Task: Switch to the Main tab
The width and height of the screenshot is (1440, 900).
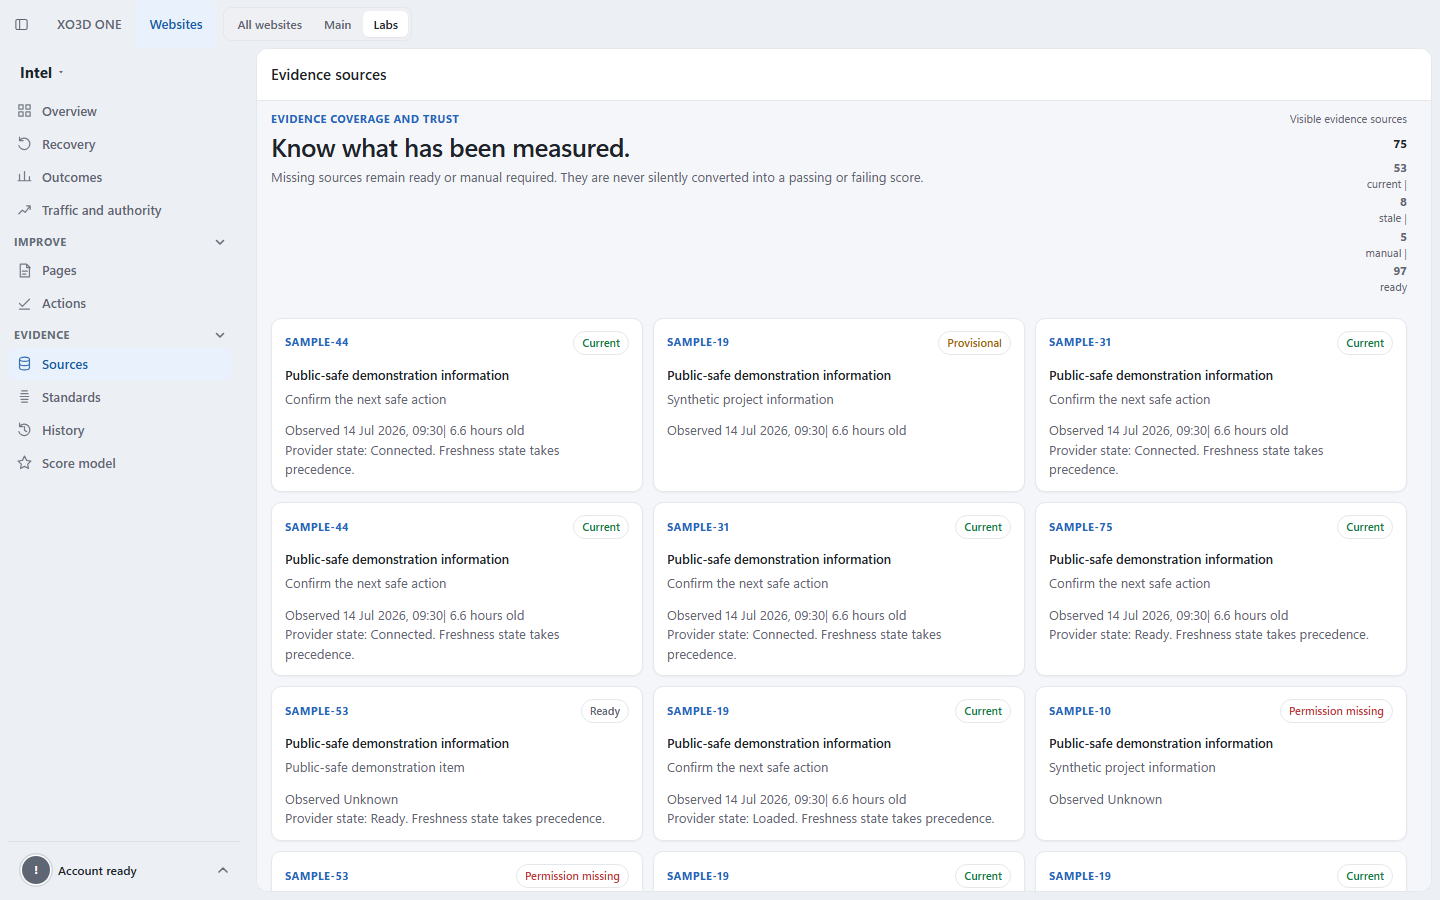Action: tap(337, 25)
